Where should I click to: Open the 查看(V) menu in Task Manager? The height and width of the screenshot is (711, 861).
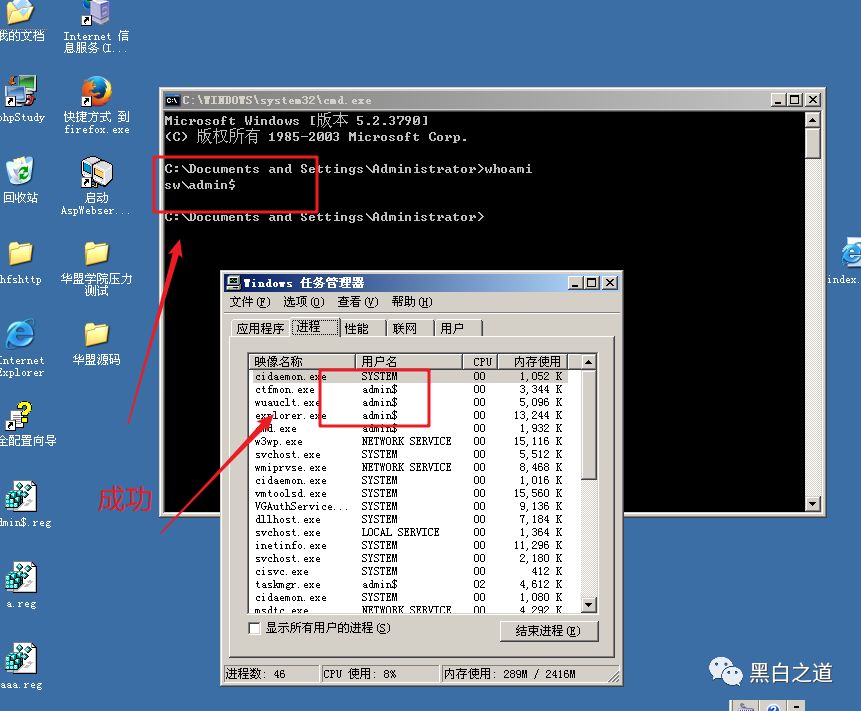357,302
